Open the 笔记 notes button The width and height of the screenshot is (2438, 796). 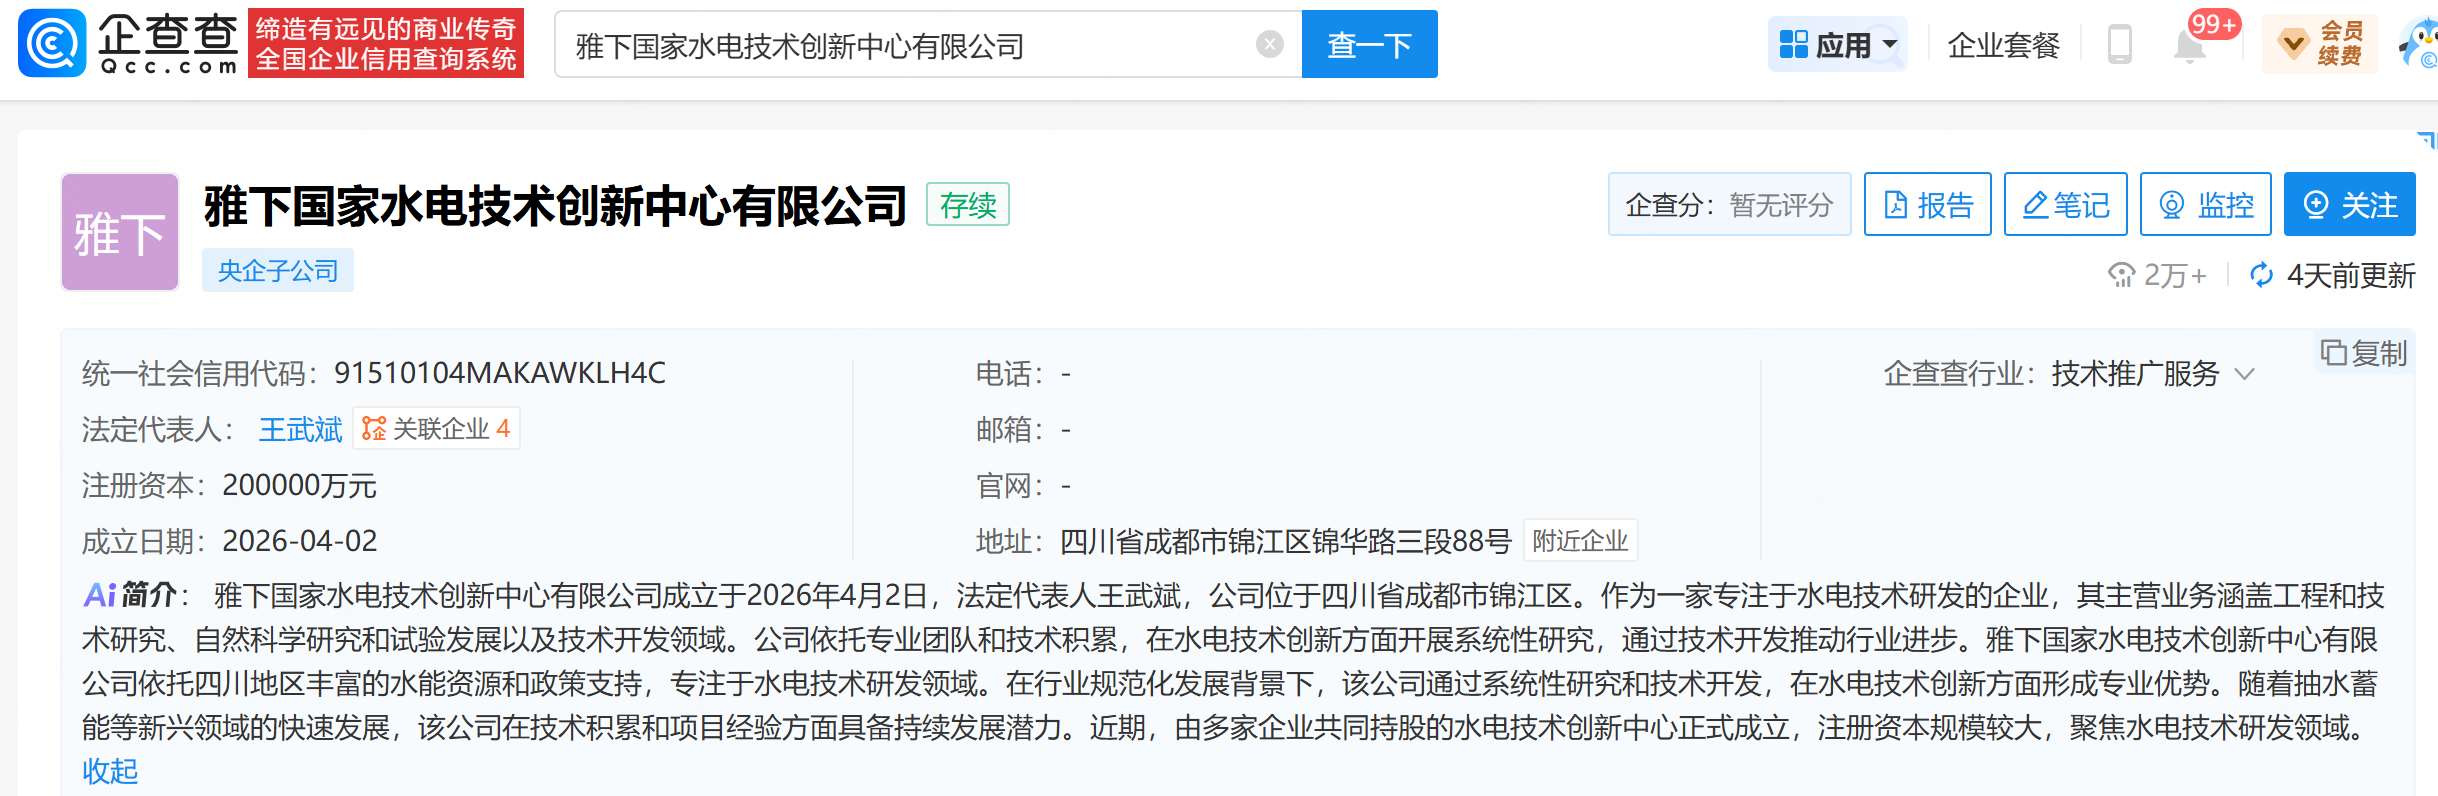[2065, 205]
